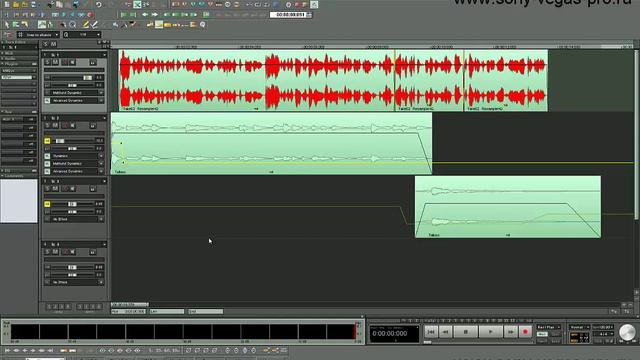
Task: Collapse the Track Editor section
Action: tap(3, 42)
